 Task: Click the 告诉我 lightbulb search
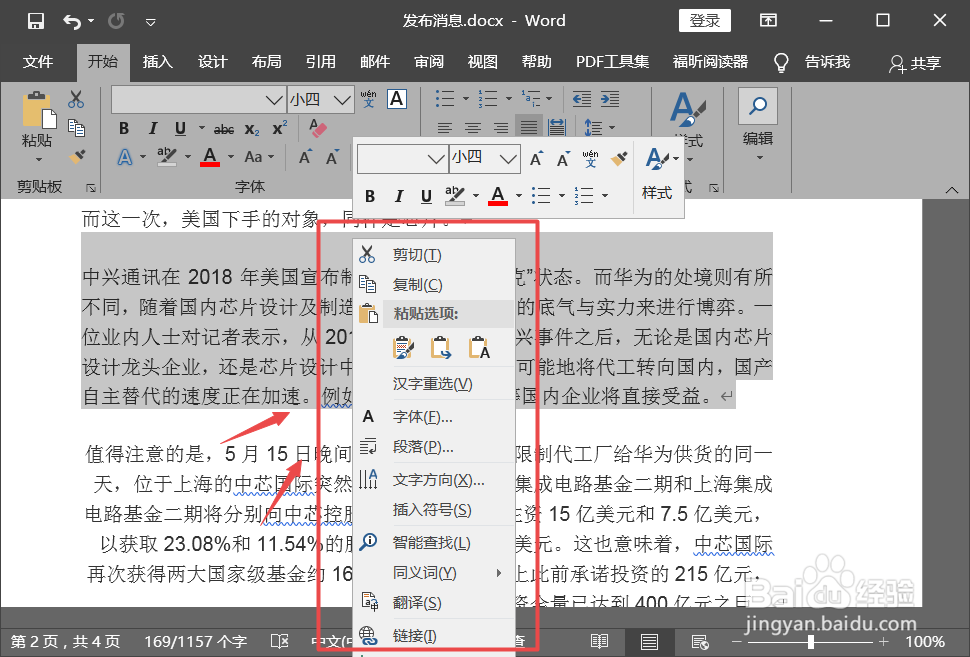813,62
